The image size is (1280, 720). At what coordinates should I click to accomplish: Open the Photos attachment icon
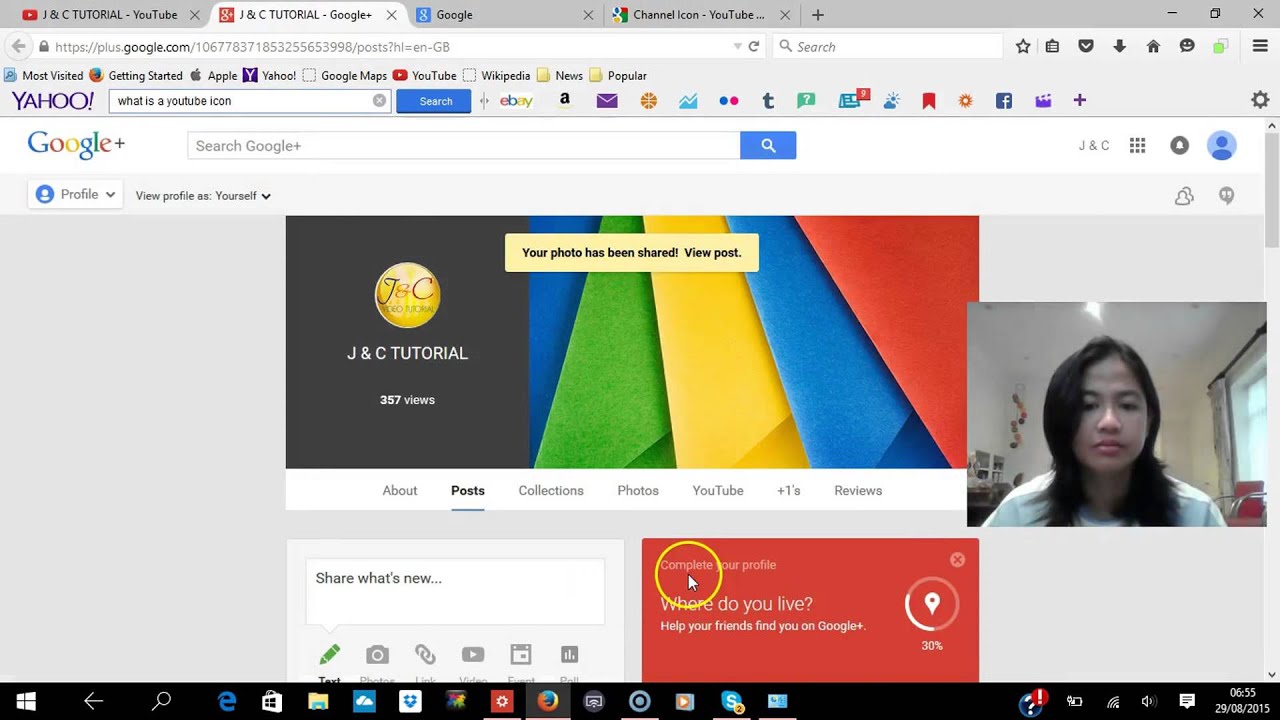tap(377, 655)
